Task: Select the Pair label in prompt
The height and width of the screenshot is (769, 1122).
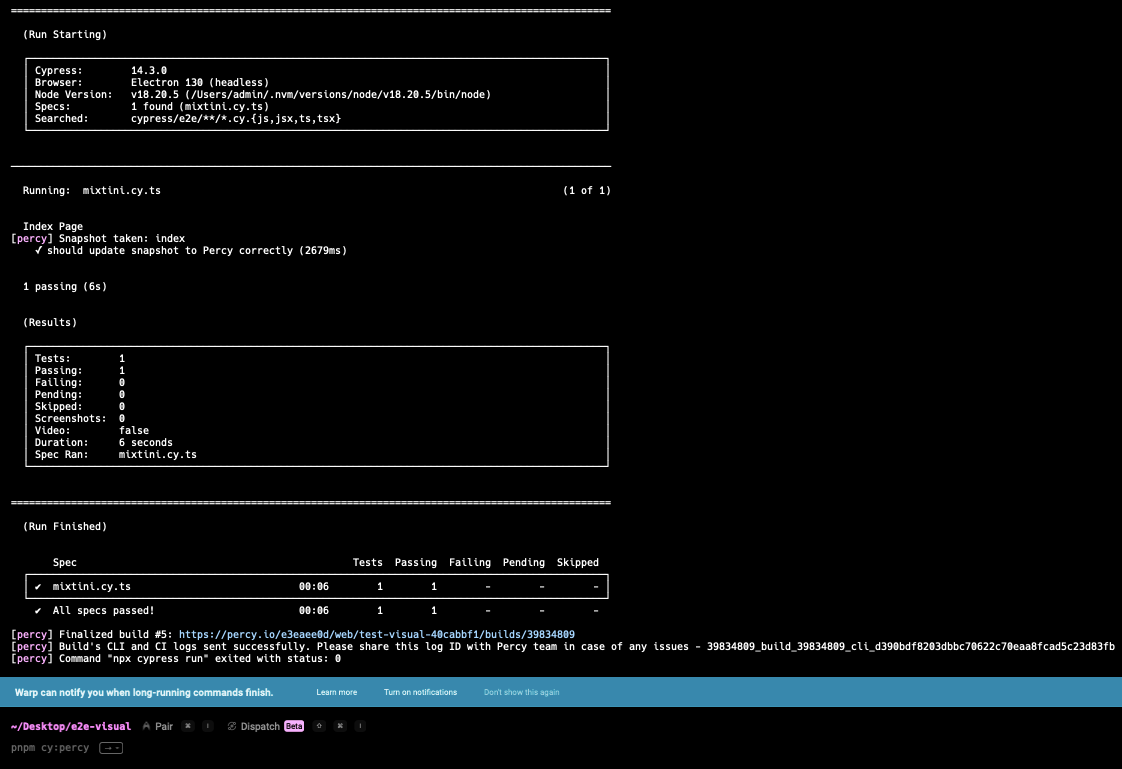Action: 164,726
